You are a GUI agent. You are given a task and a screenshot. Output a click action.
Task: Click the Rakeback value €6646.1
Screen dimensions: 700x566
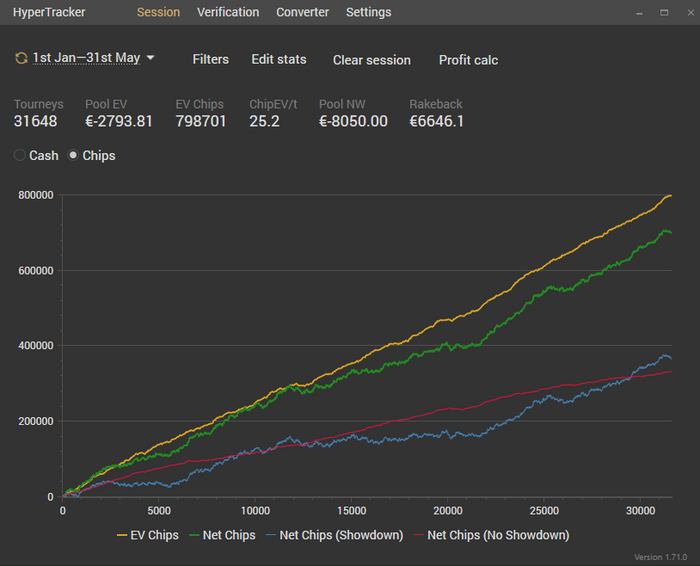tap(437, 121)
